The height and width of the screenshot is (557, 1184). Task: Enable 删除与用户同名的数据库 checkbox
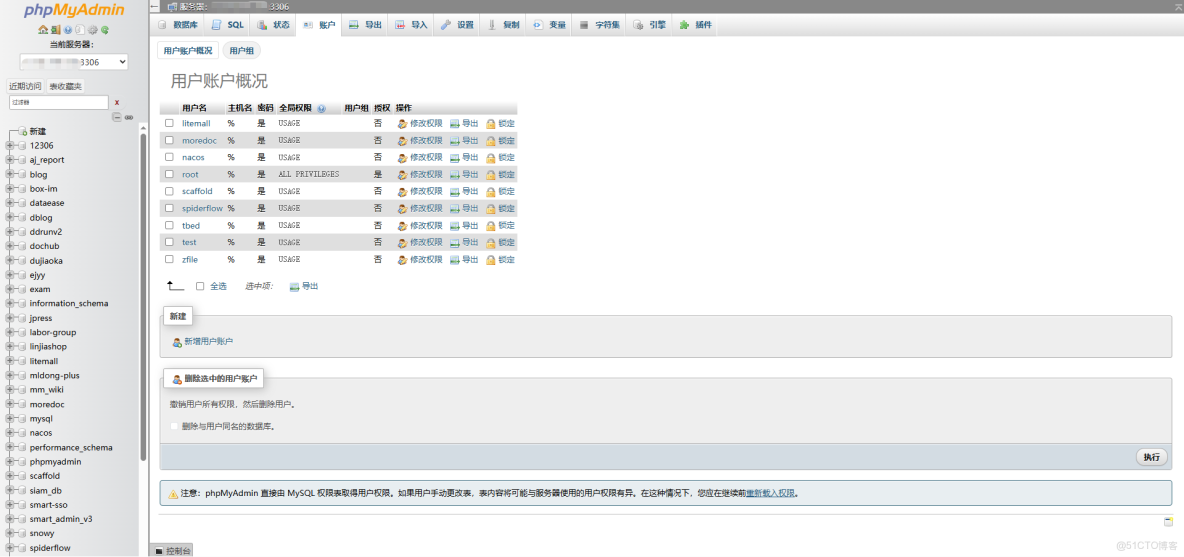point(175,426)
